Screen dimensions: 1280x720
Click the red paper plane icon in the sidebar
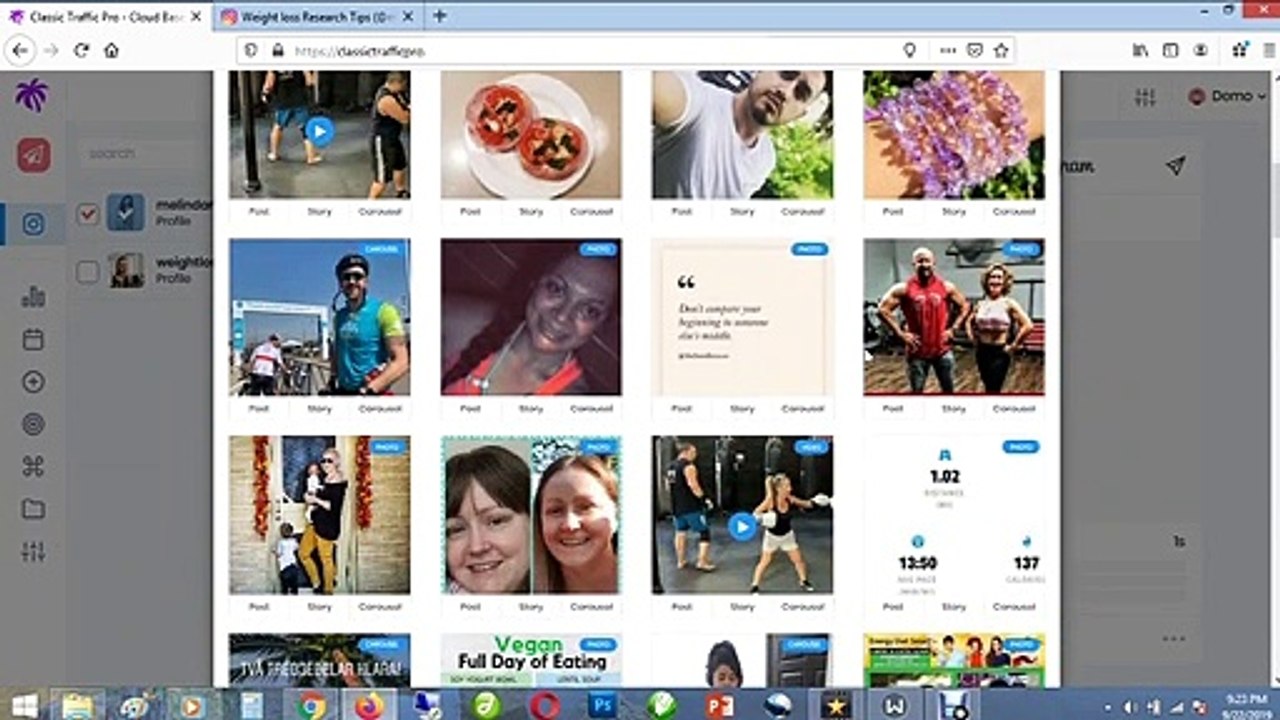click(33, 155)
